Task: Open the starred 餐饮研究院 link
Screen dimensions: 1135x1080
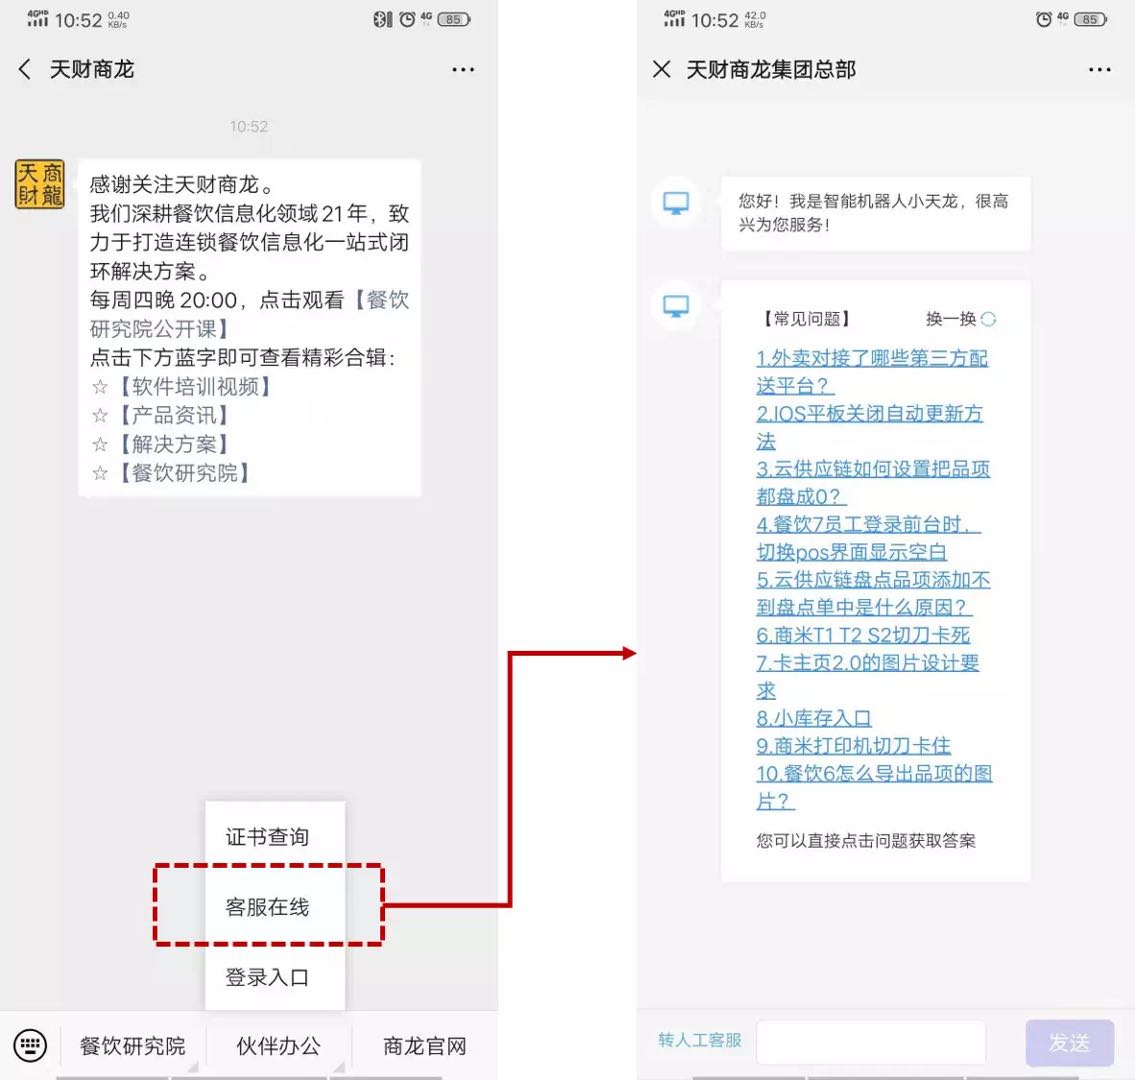Action: coord(184,473)
